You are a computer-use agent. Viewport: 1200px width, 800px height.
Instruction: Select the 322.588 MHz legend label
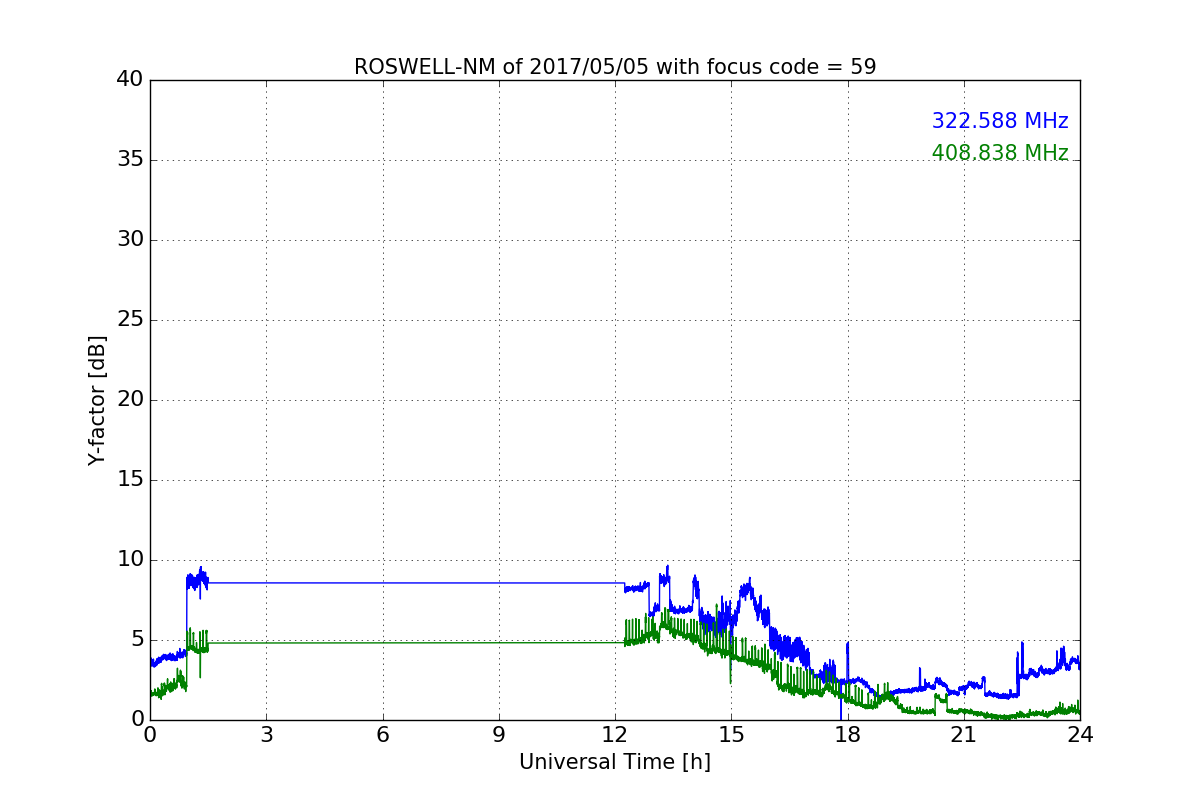(1000, 121)
